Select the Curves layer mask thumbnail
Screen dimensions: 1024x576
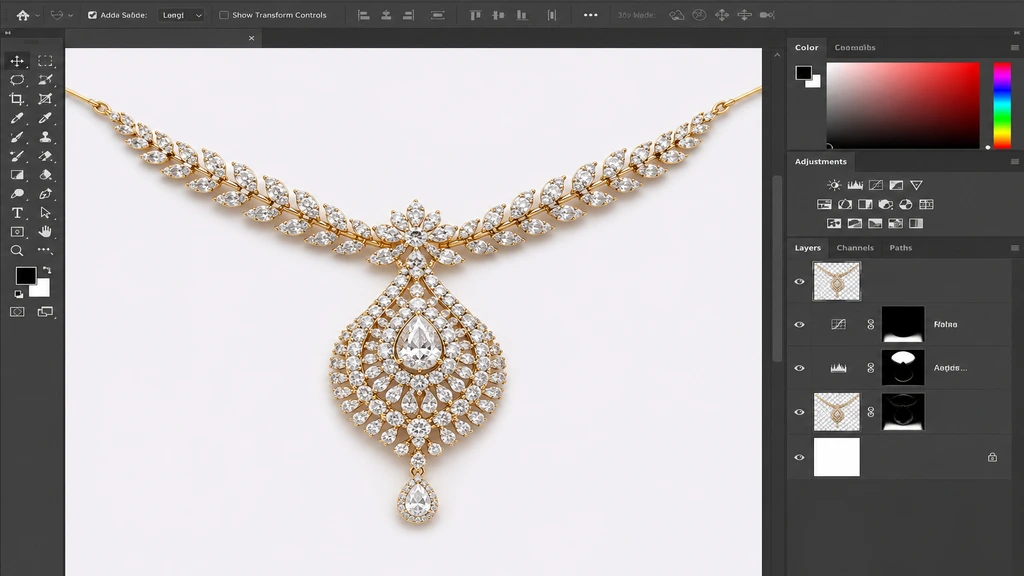tap(903, 325)
